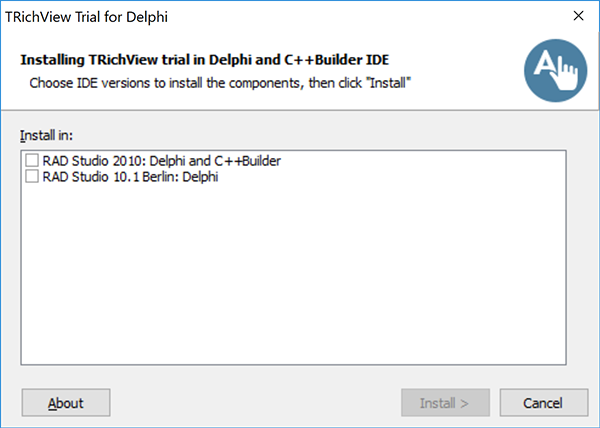Tick the RAD Studio 2010 checkbox

[x=32, y=160]
